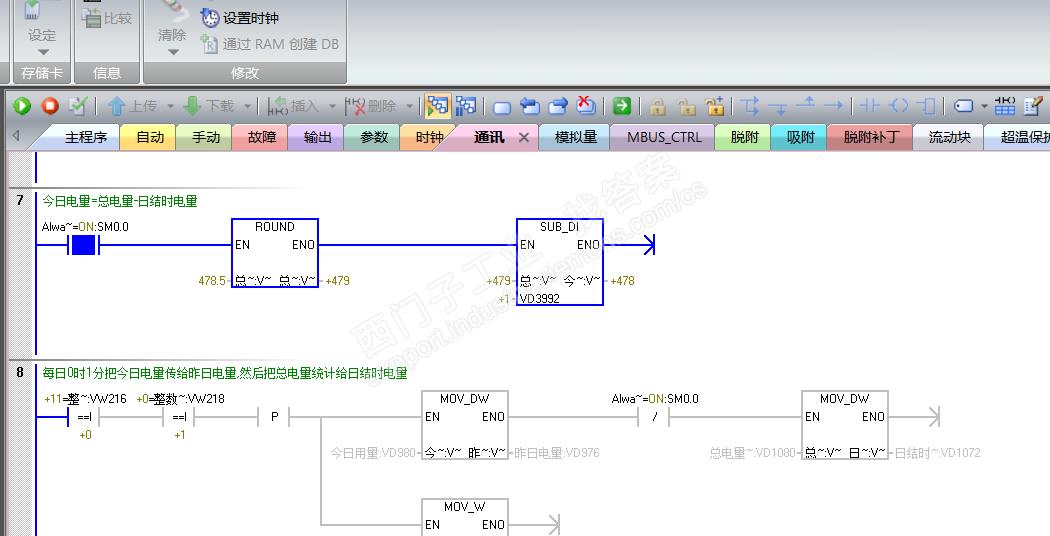
Task: Compile the program with the checkmark icon
Action: [78, 106]
